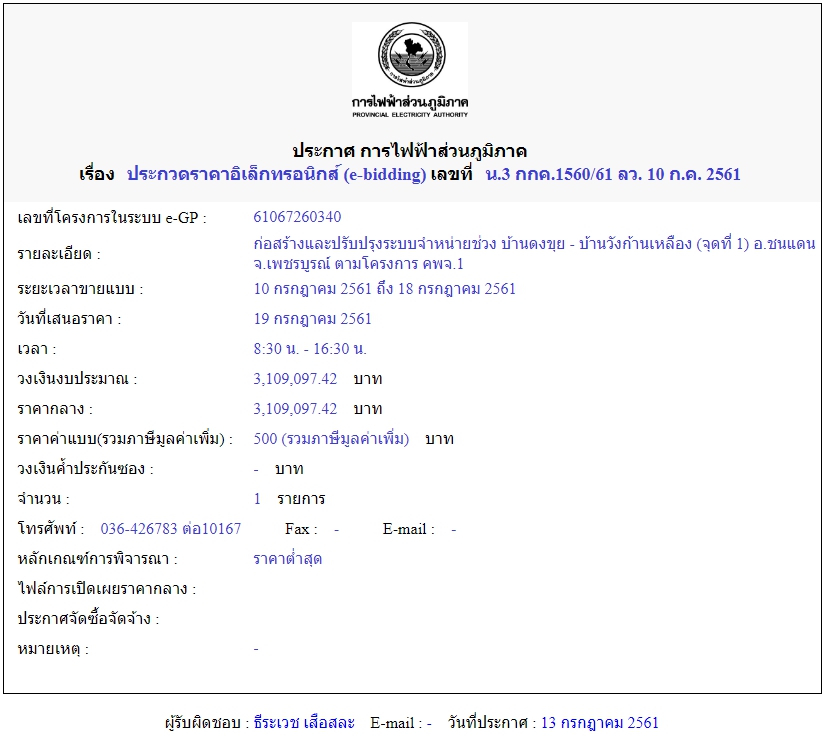Select label 'เวลา :'

36,349
